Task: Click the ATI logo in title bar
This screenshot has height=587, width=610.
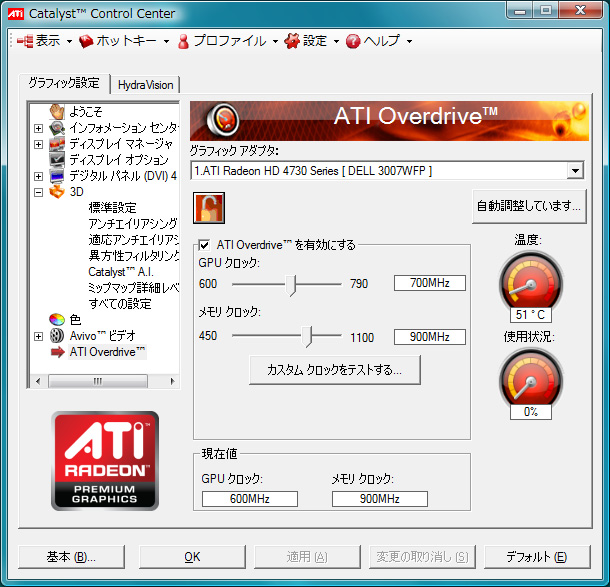Action: (x=16, y=14)
